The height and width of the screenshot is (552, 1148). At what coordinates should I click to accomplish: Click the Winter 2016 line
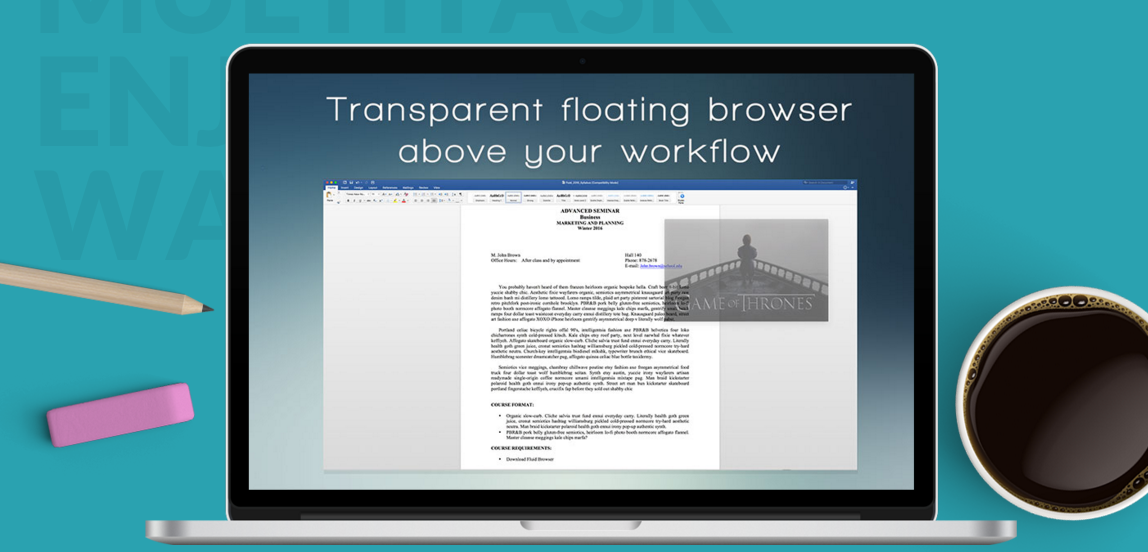590,228
